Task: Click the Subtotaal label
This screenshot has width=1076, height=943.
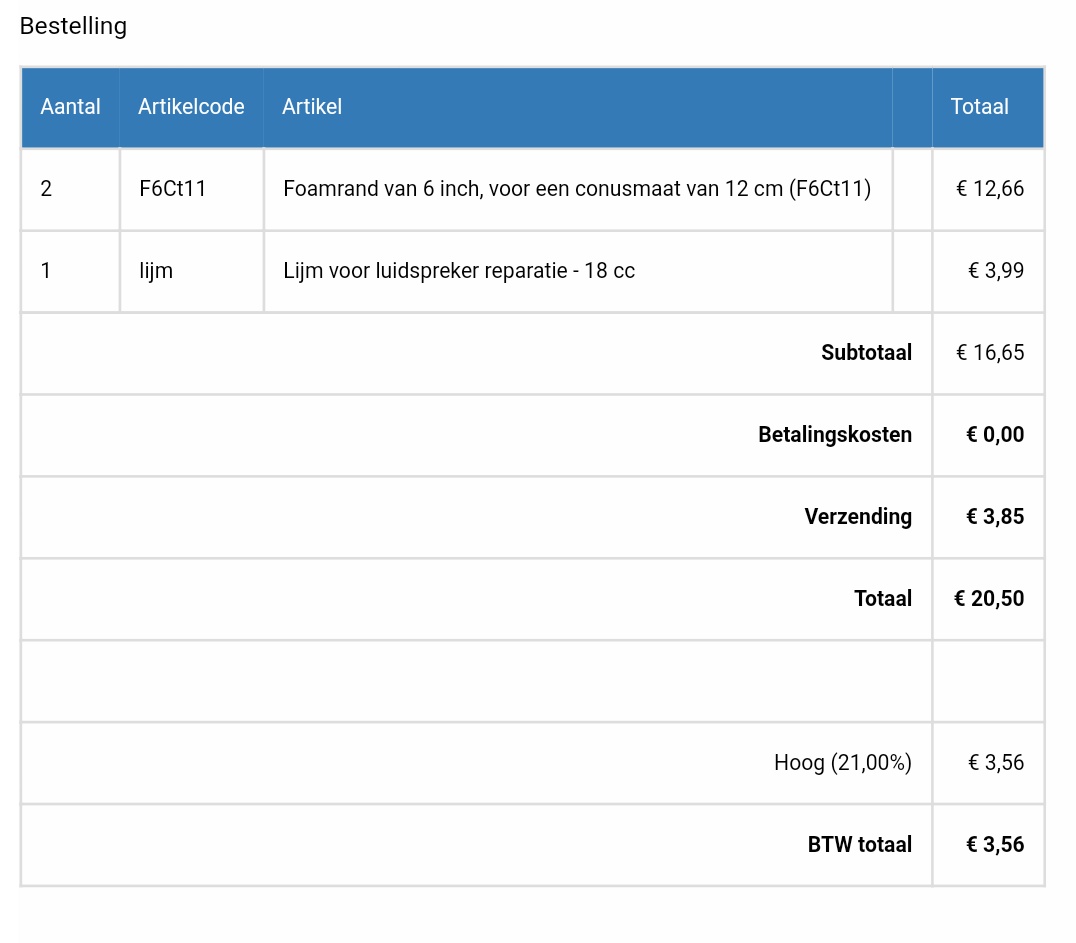Action: 866,353
